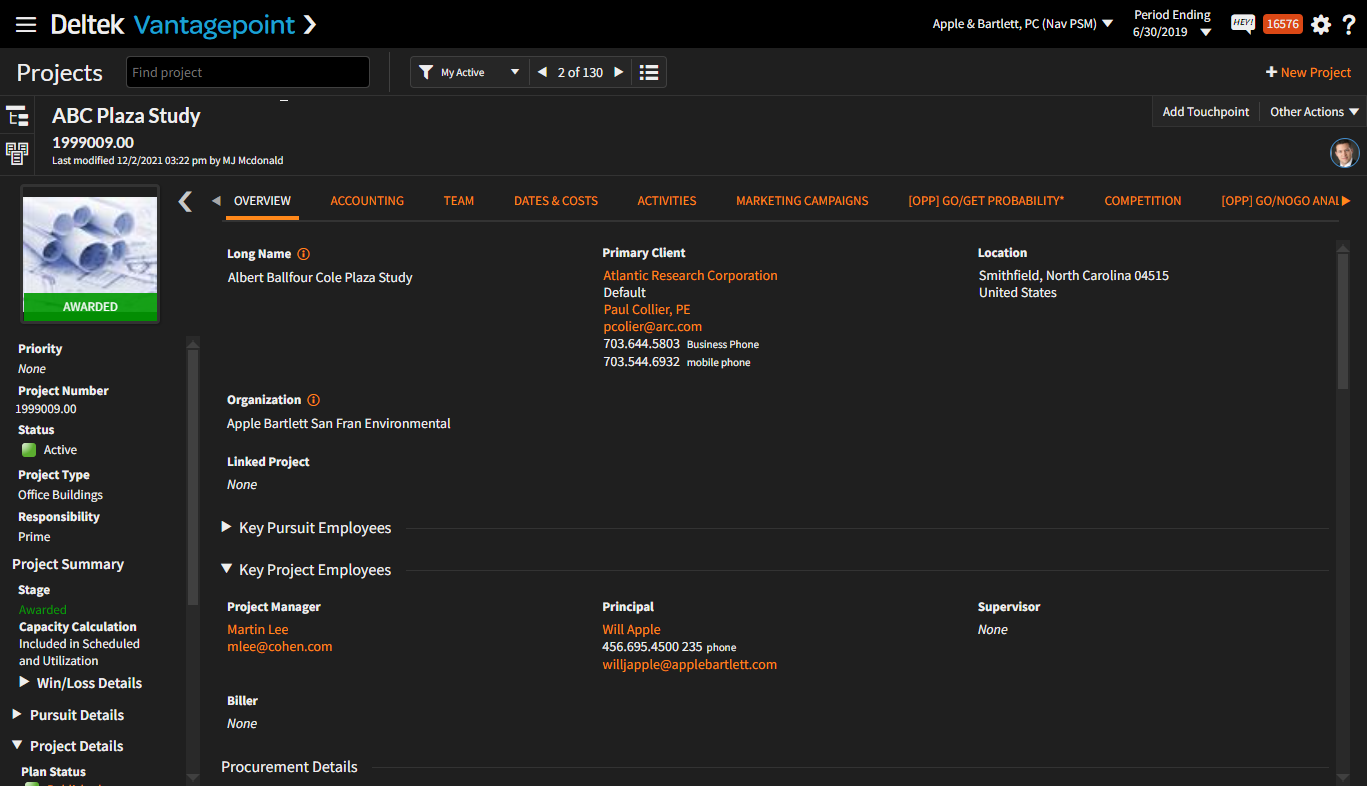Open the project plan icon below the structure icon
The width and height of the screenshot is (1367, 786).
point(17,154)
